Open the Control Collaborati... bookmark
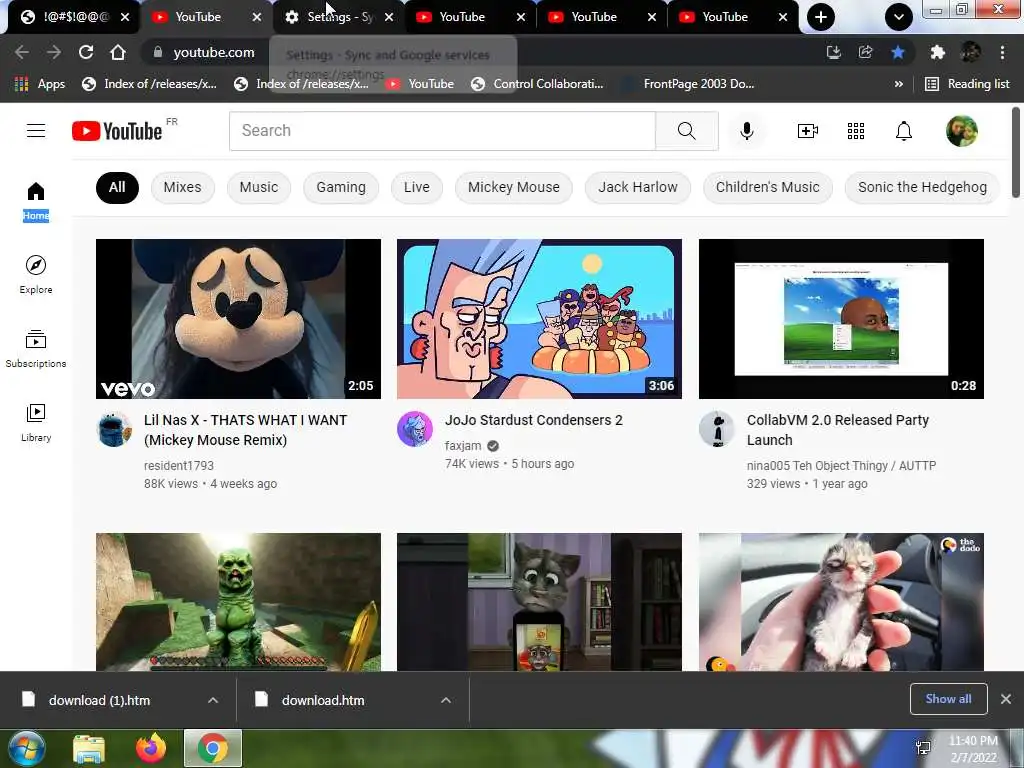The image size is (1024, 768). coord(537,84)
